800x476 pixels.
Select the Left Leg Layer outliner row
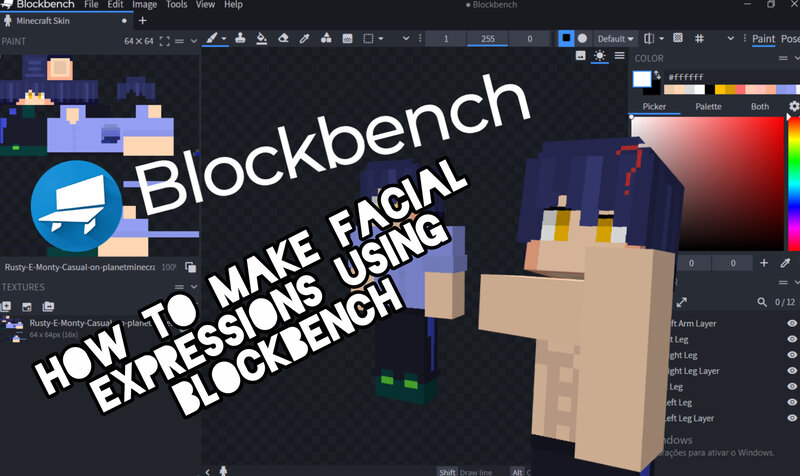[x=730, y=418]
